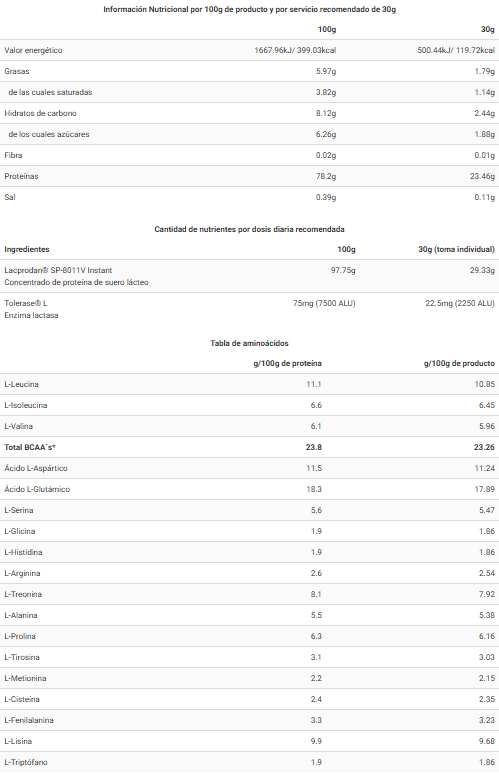Click the Ingredientes column header

pyautogui.click(x=27, y=249)
